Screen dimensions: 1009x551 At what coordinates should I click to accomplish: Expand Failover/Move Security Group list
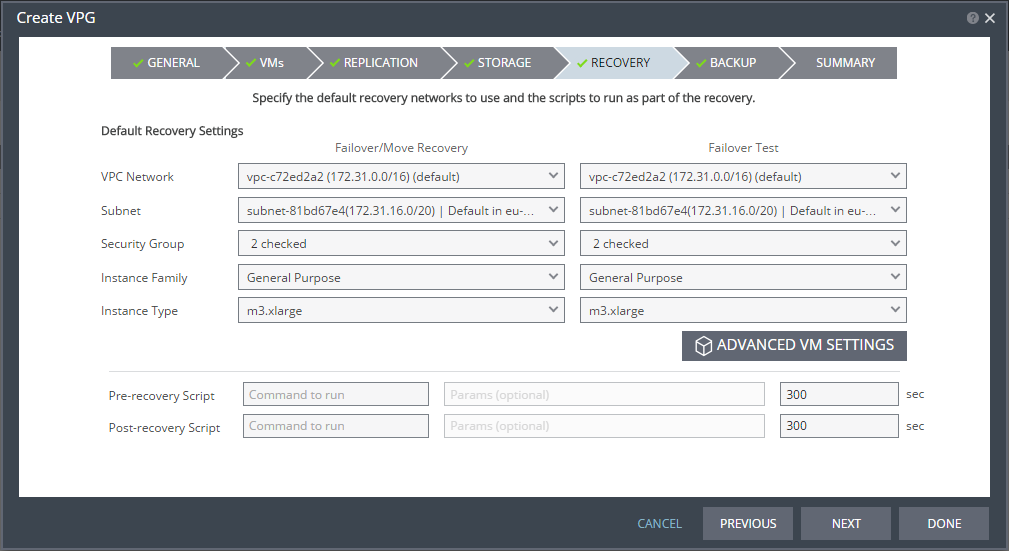pos(401,244)
